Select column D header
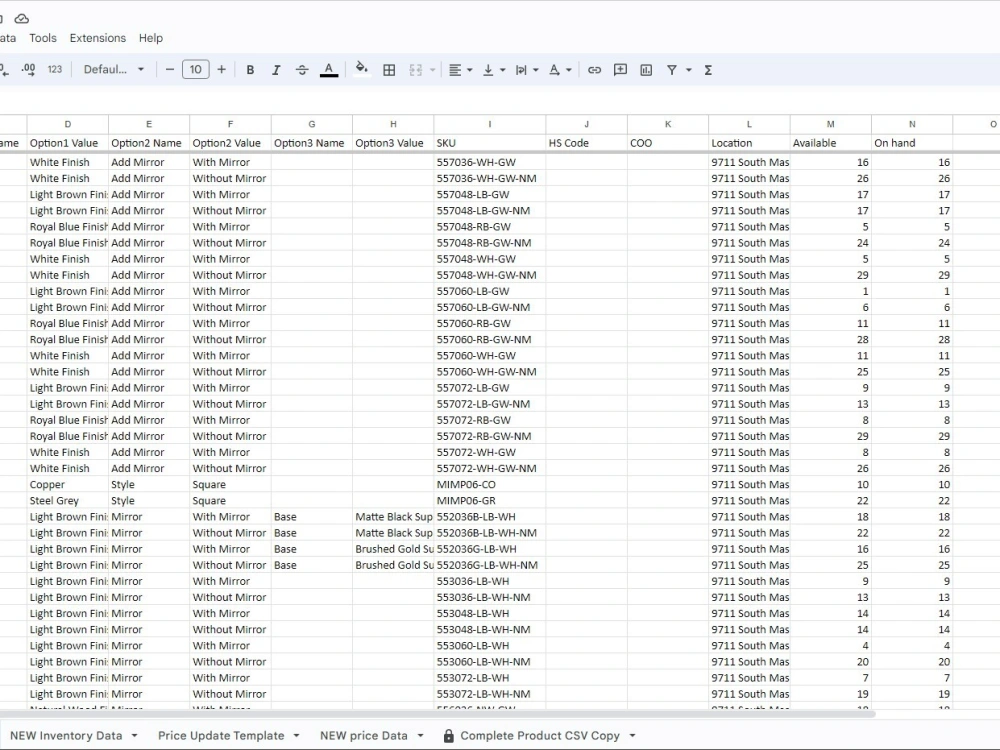The width and height of the screenshot is (1000, 750). [68, 124]
